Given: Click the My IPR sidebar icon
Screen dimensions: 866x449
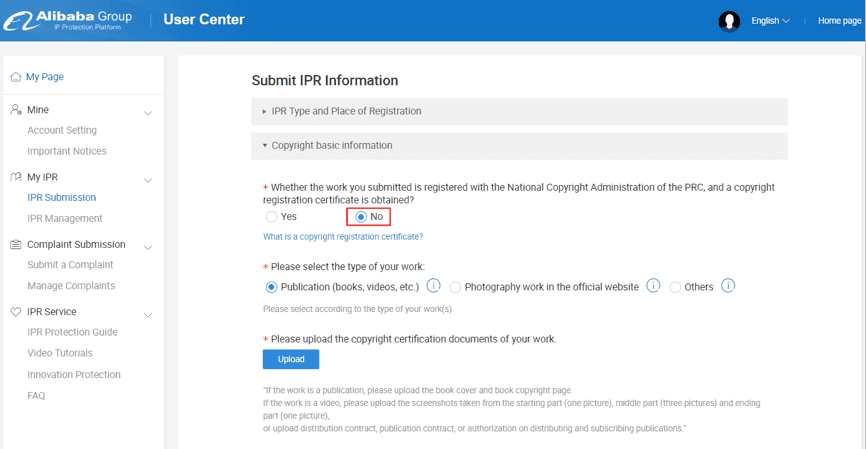Looking at the screenshot, I should [x=15, y=177].
